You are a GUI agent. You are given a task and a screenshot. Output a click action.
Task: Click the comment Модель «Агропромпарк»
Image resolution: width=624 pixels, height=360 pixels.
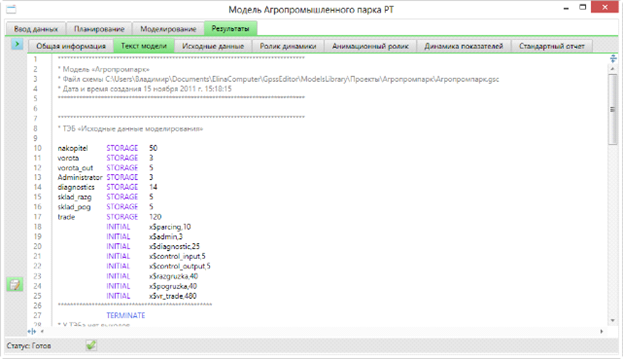point(103,69)
